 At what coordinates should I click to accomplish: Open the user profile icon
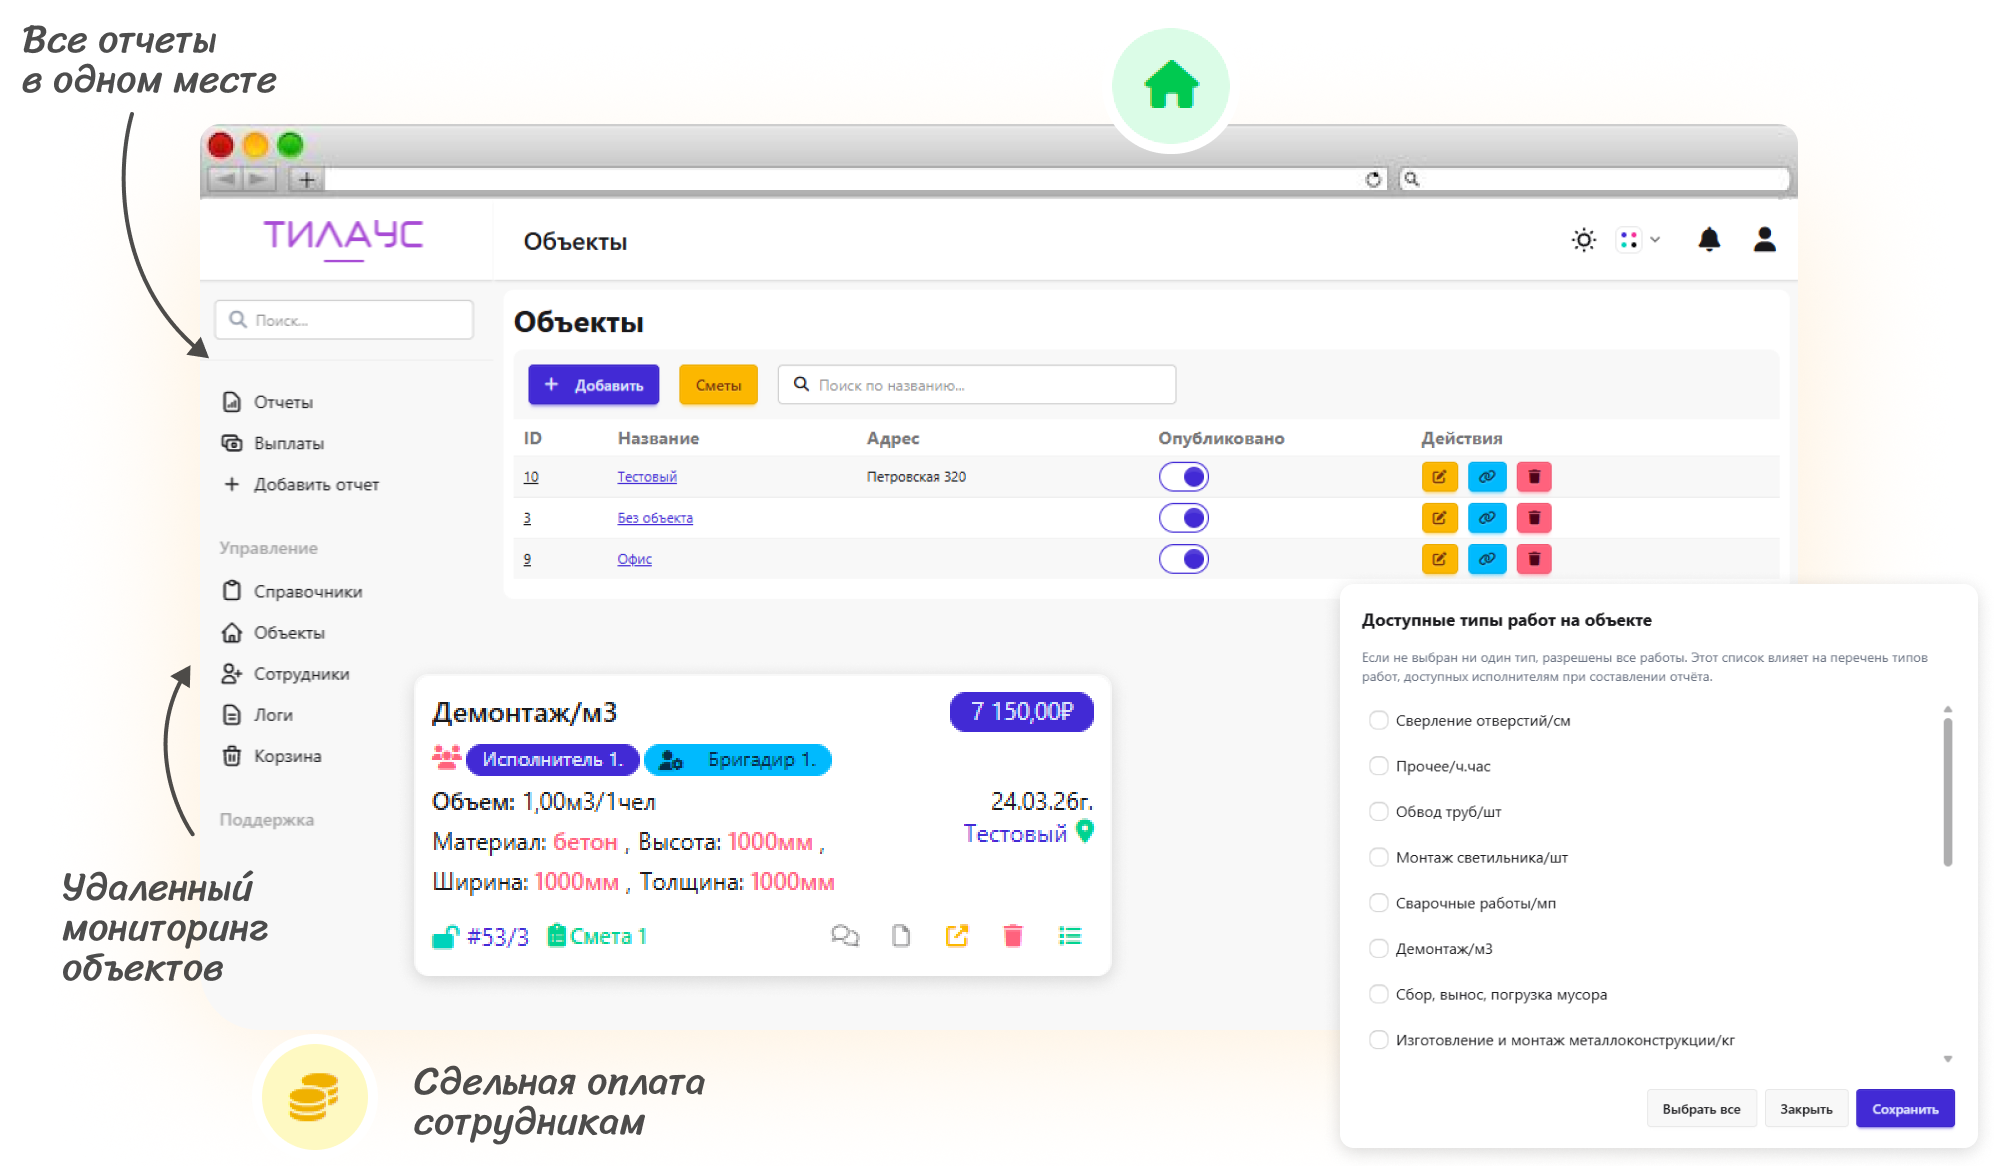coord(1765,239)
